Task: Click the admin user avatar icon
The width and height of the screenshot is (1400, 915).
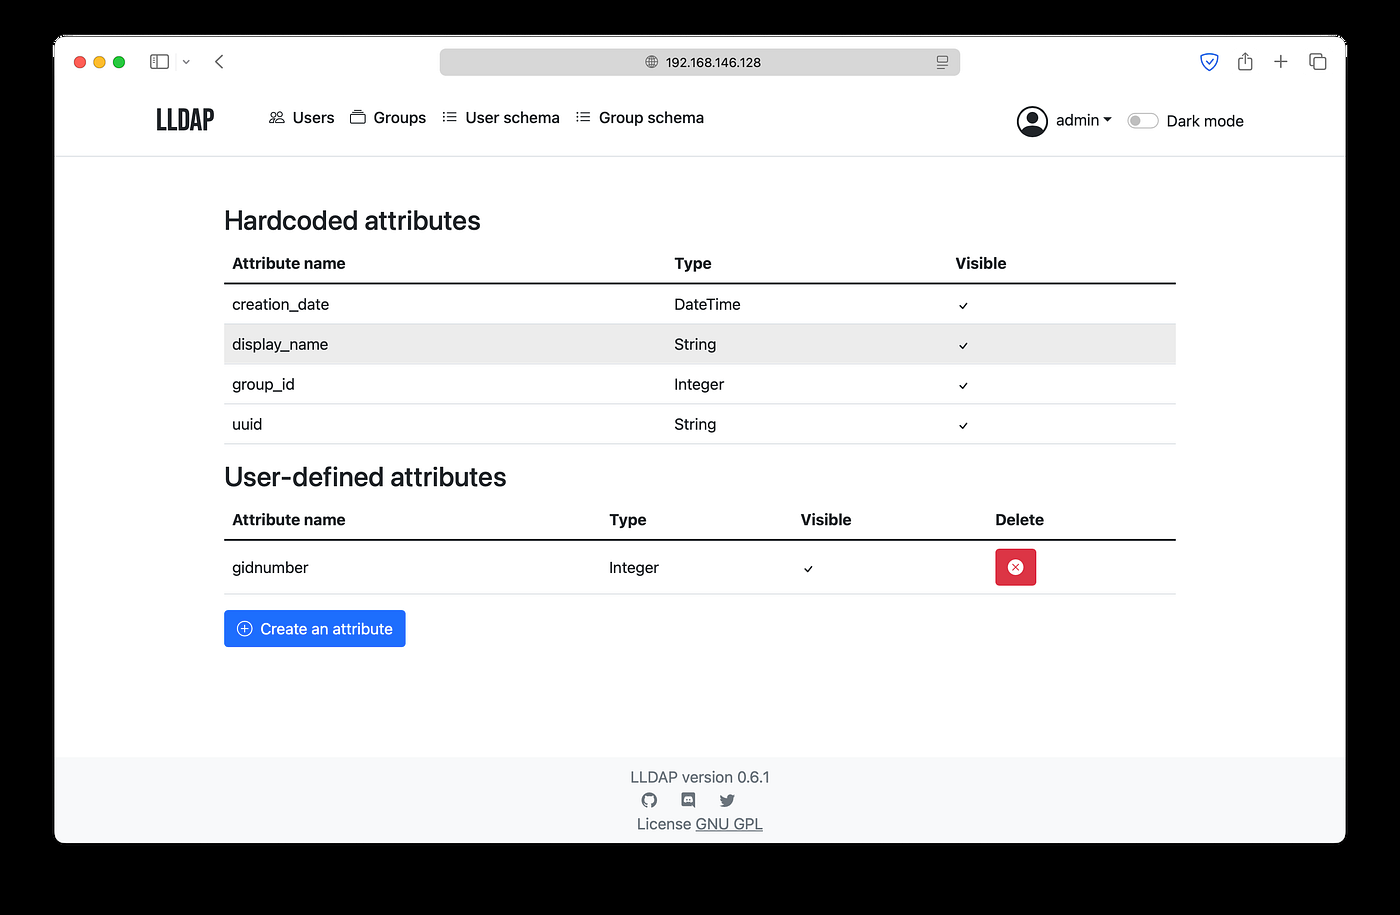Action: click(1032, 121)
